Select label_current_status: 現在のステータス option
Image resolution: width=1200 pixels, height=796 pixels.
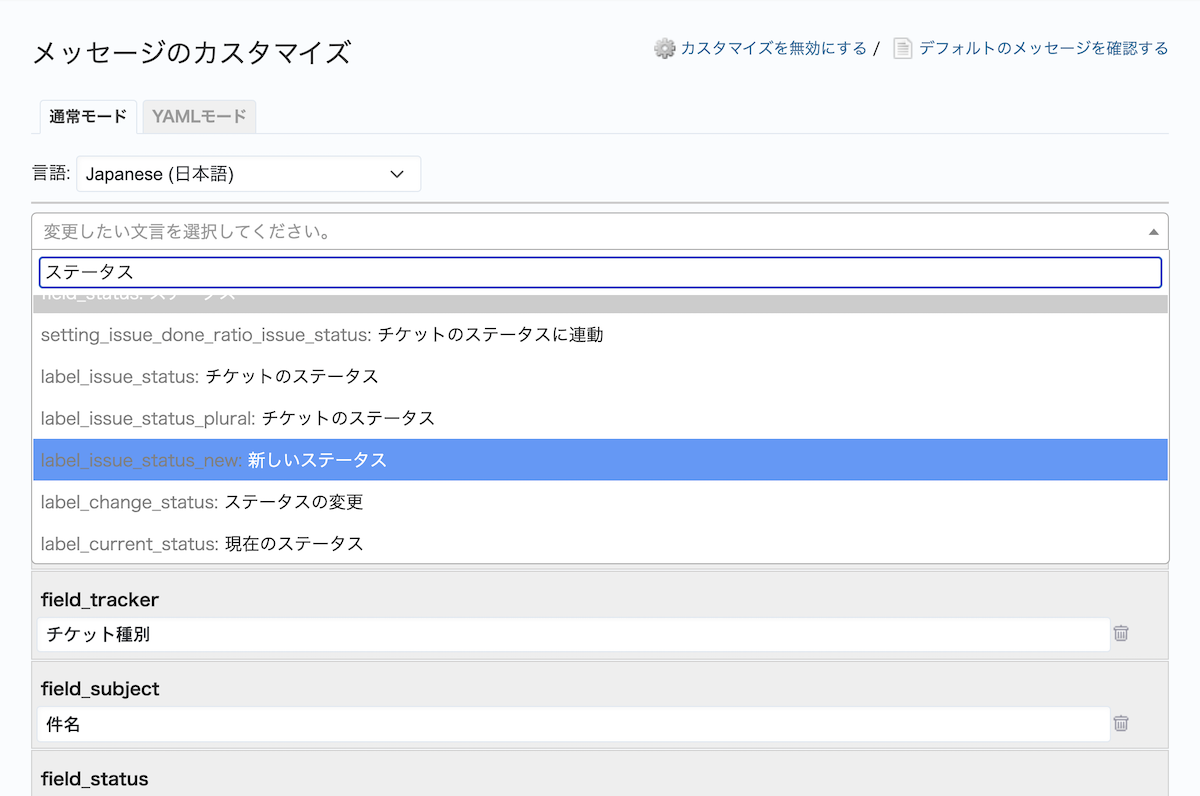tap(201, 544)
